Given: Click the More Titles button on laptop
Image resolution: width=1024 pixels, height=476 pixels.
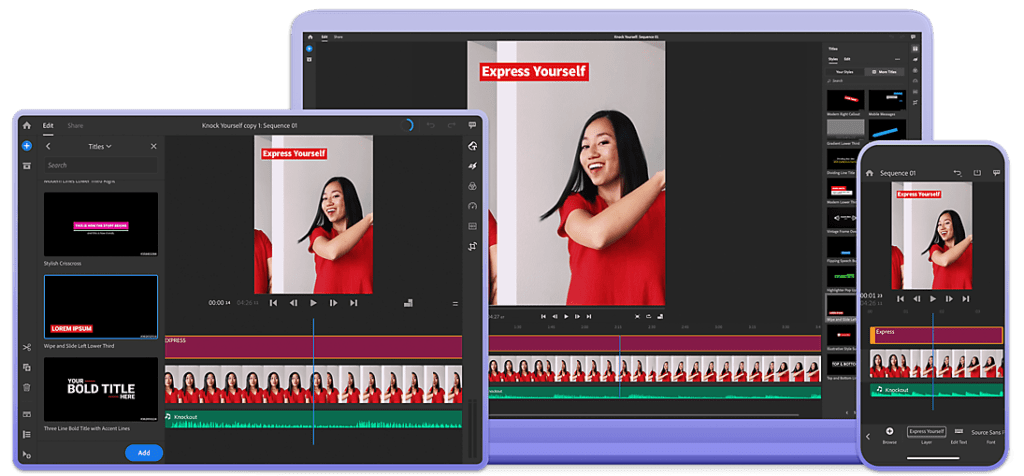Looking at the screenshot, I should (885, 72).
